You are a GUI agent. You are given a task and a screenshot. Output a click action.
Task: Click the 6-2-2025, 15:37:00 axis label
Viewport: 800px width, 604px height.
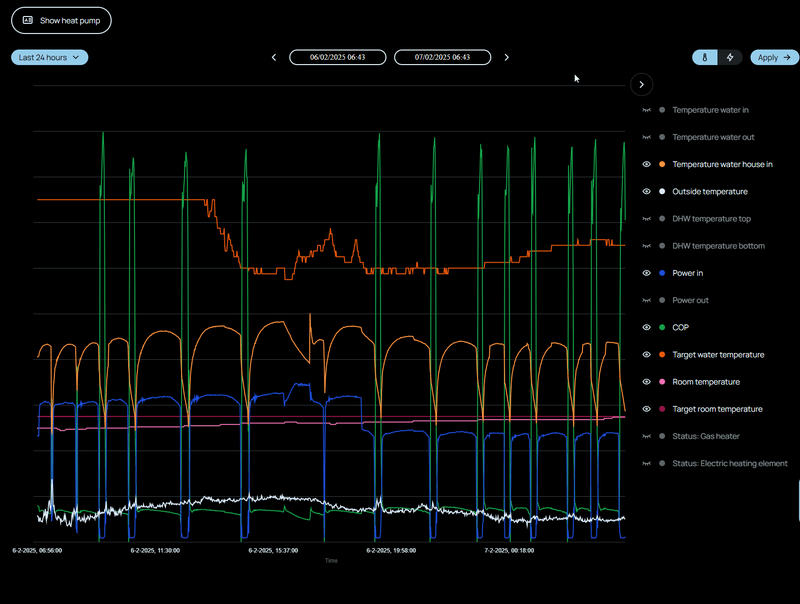pyautogui.click(x=273, y=550)
